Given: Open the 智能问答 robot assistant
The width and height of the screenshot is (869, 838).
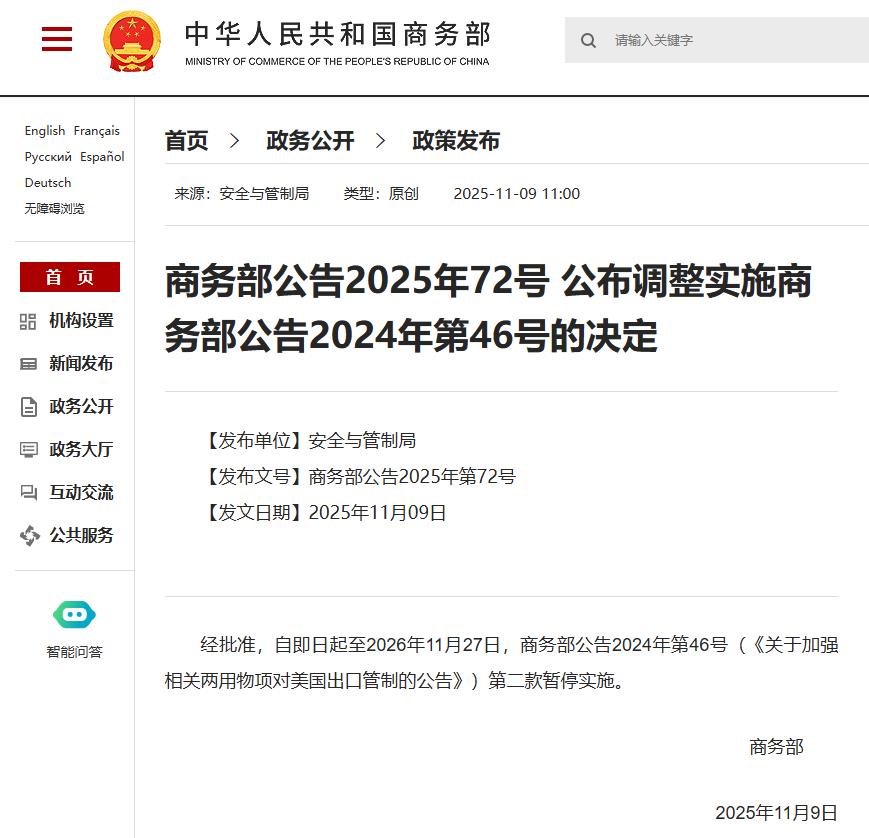Looking at the screenshot, I should click(x=74, y=615).
